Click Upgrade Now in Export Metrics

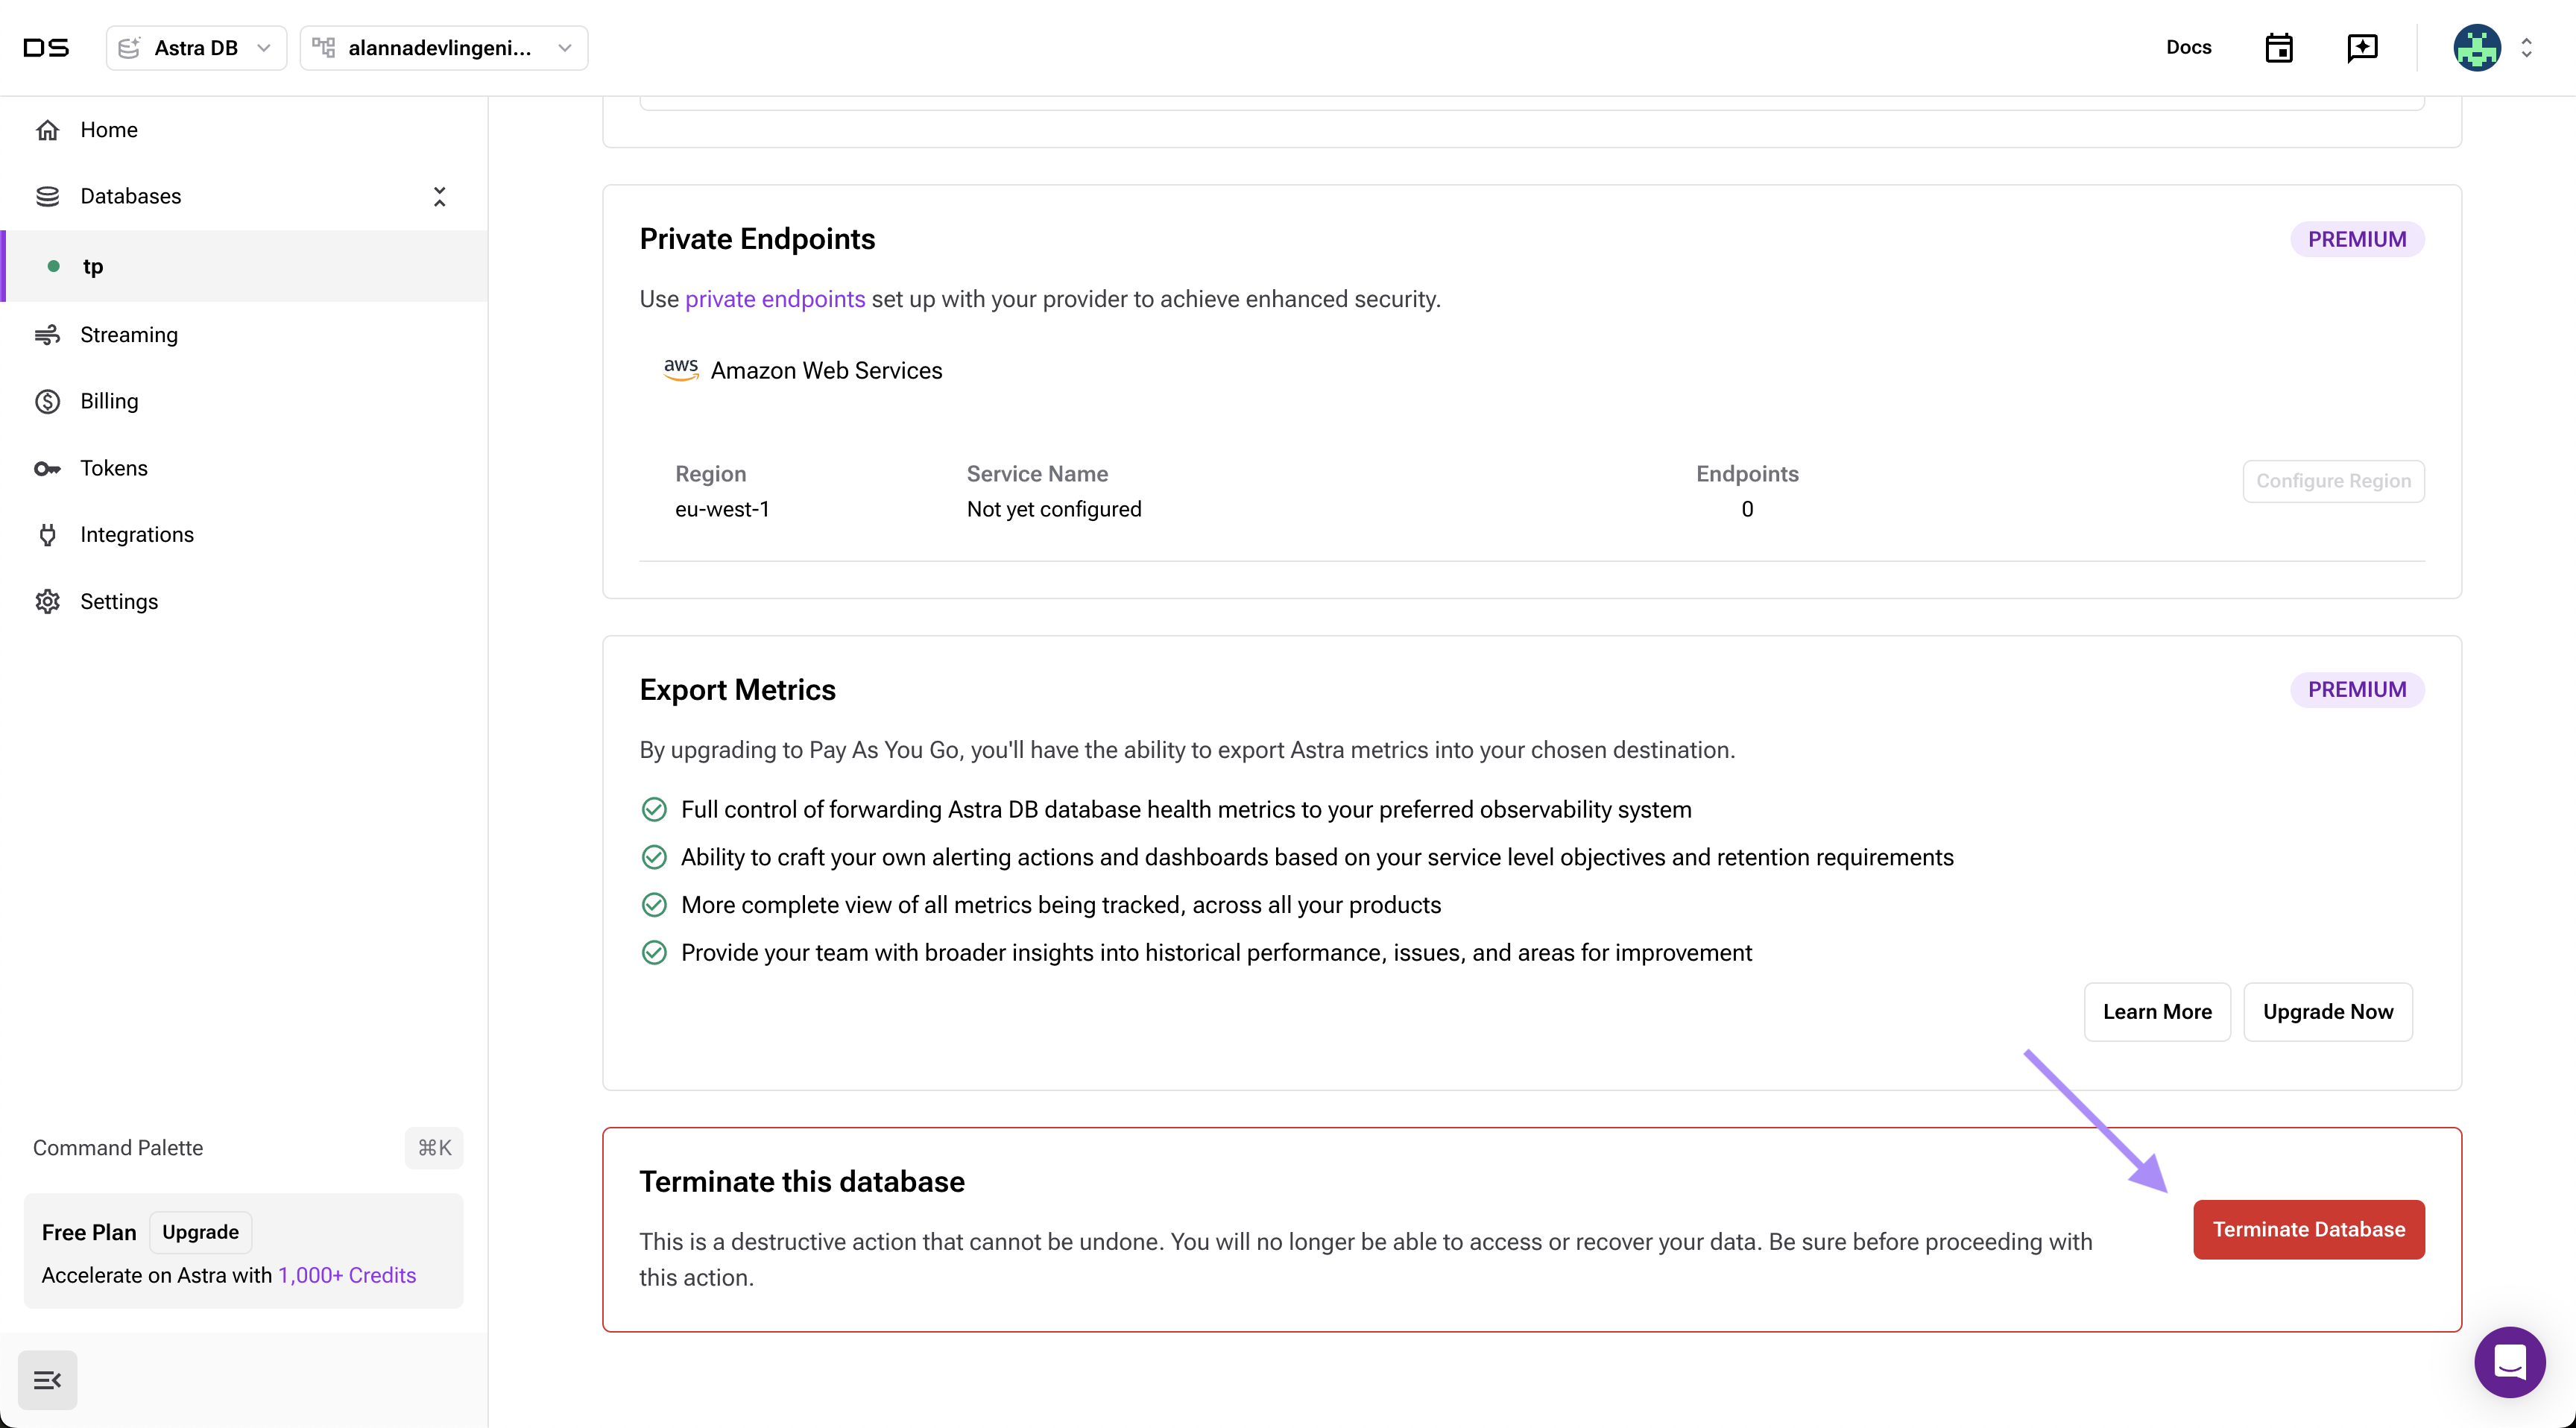point(2327,1012)
